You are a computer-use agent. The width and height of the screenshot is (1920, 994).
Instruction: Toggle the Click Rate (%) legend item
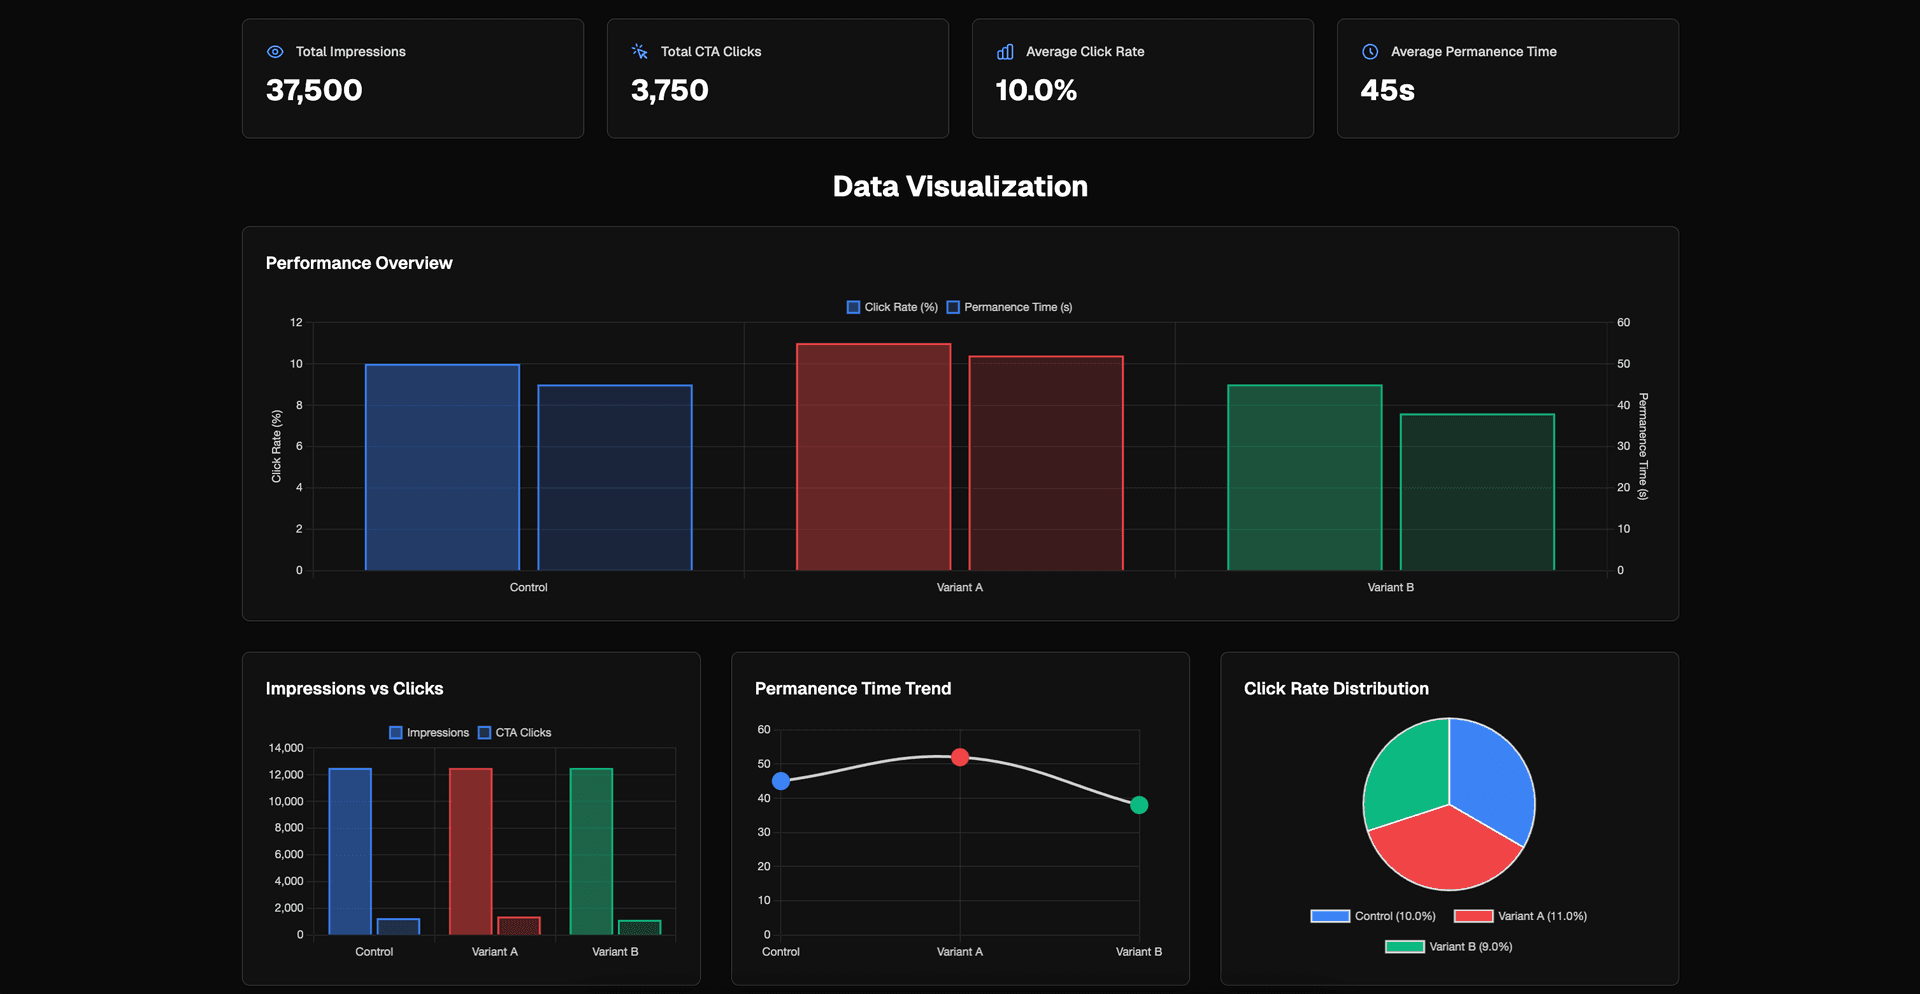(x=892, y=307)
